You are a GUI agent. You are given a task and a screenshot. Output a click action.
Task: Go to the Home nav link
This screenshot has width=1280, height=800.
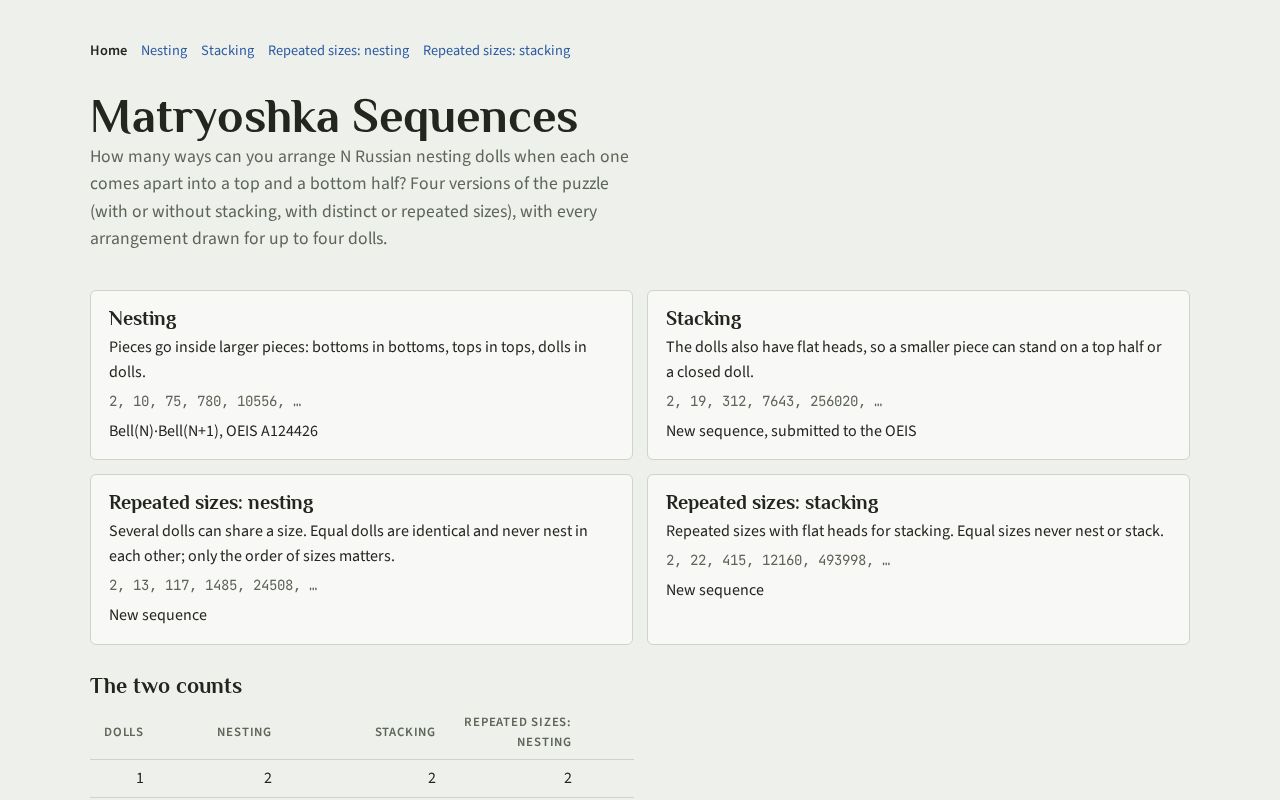click(108, 50)
